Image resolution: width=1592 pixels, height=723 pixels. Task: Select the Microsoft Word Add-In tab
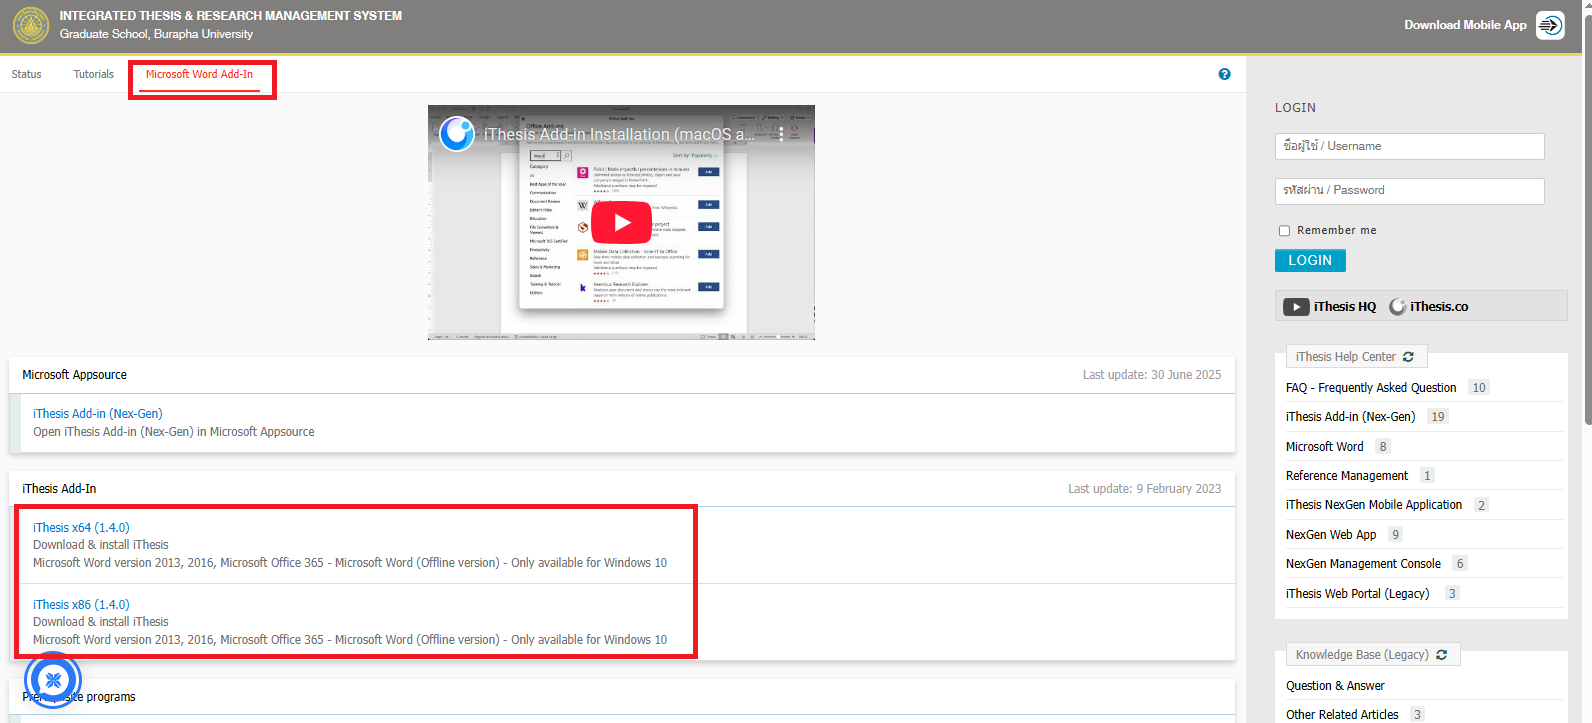199,74
